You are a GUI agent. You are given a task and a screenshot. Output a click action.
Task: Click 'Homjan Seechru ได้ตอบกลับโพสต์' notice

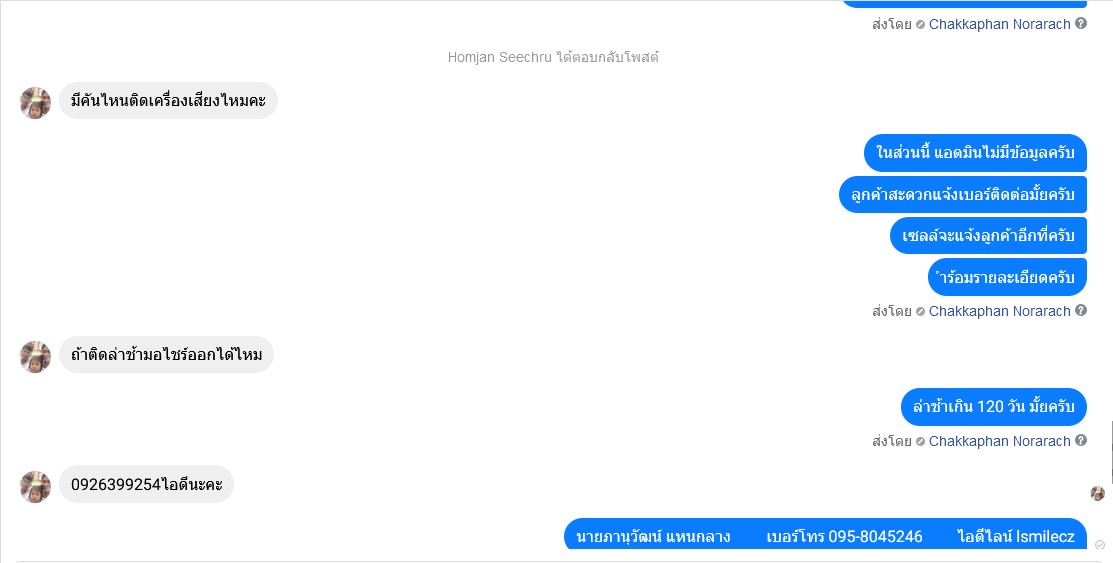pyautogui.click(x=553, y=58)
